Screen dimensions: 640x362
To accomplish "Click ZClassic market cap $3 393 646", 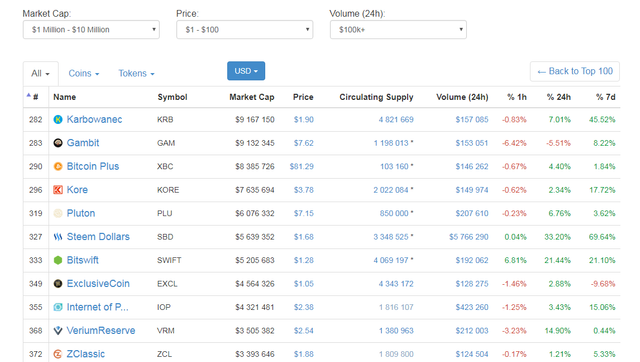I will tap(255, 354).
